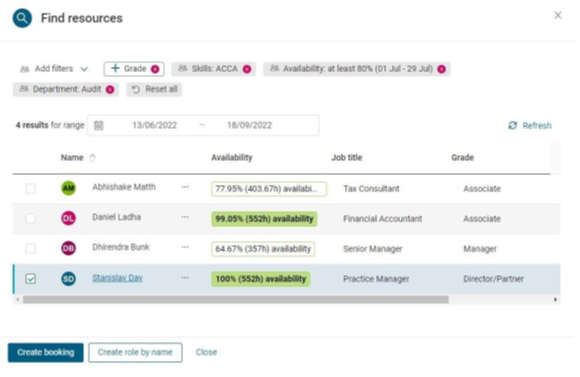Click the Availability at least 80% chip
Screen dimensions: 580x377
[x=357, y=69]
